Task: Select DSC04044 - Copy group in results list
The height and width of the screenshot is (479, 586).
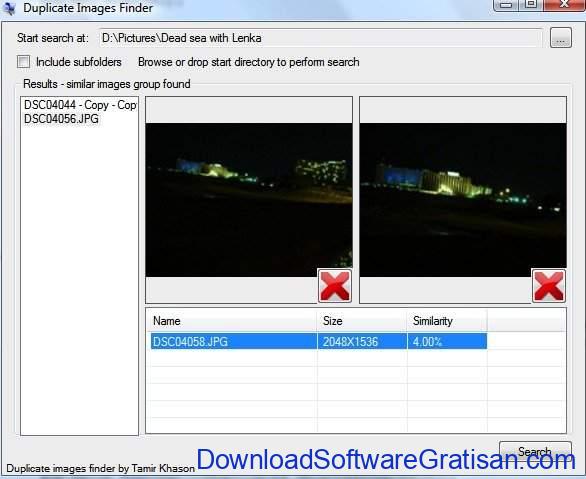Action: click(x=80, y=105)
